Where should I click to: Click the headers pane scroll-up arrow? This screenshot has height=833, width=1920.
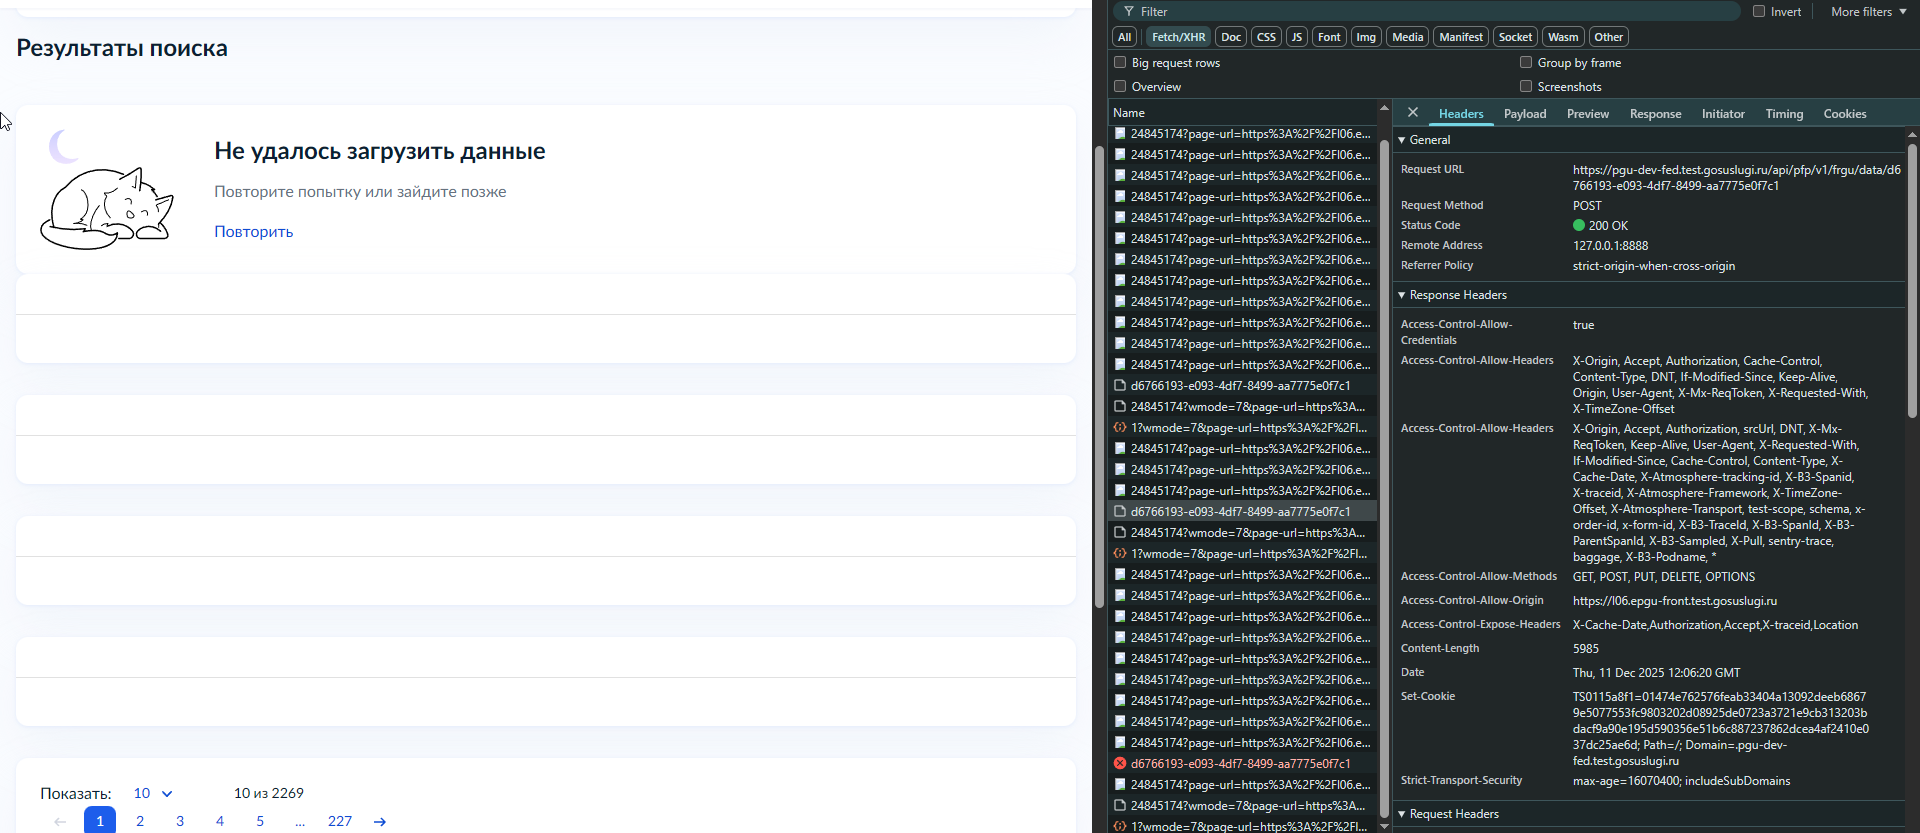tap(1912, 134)
